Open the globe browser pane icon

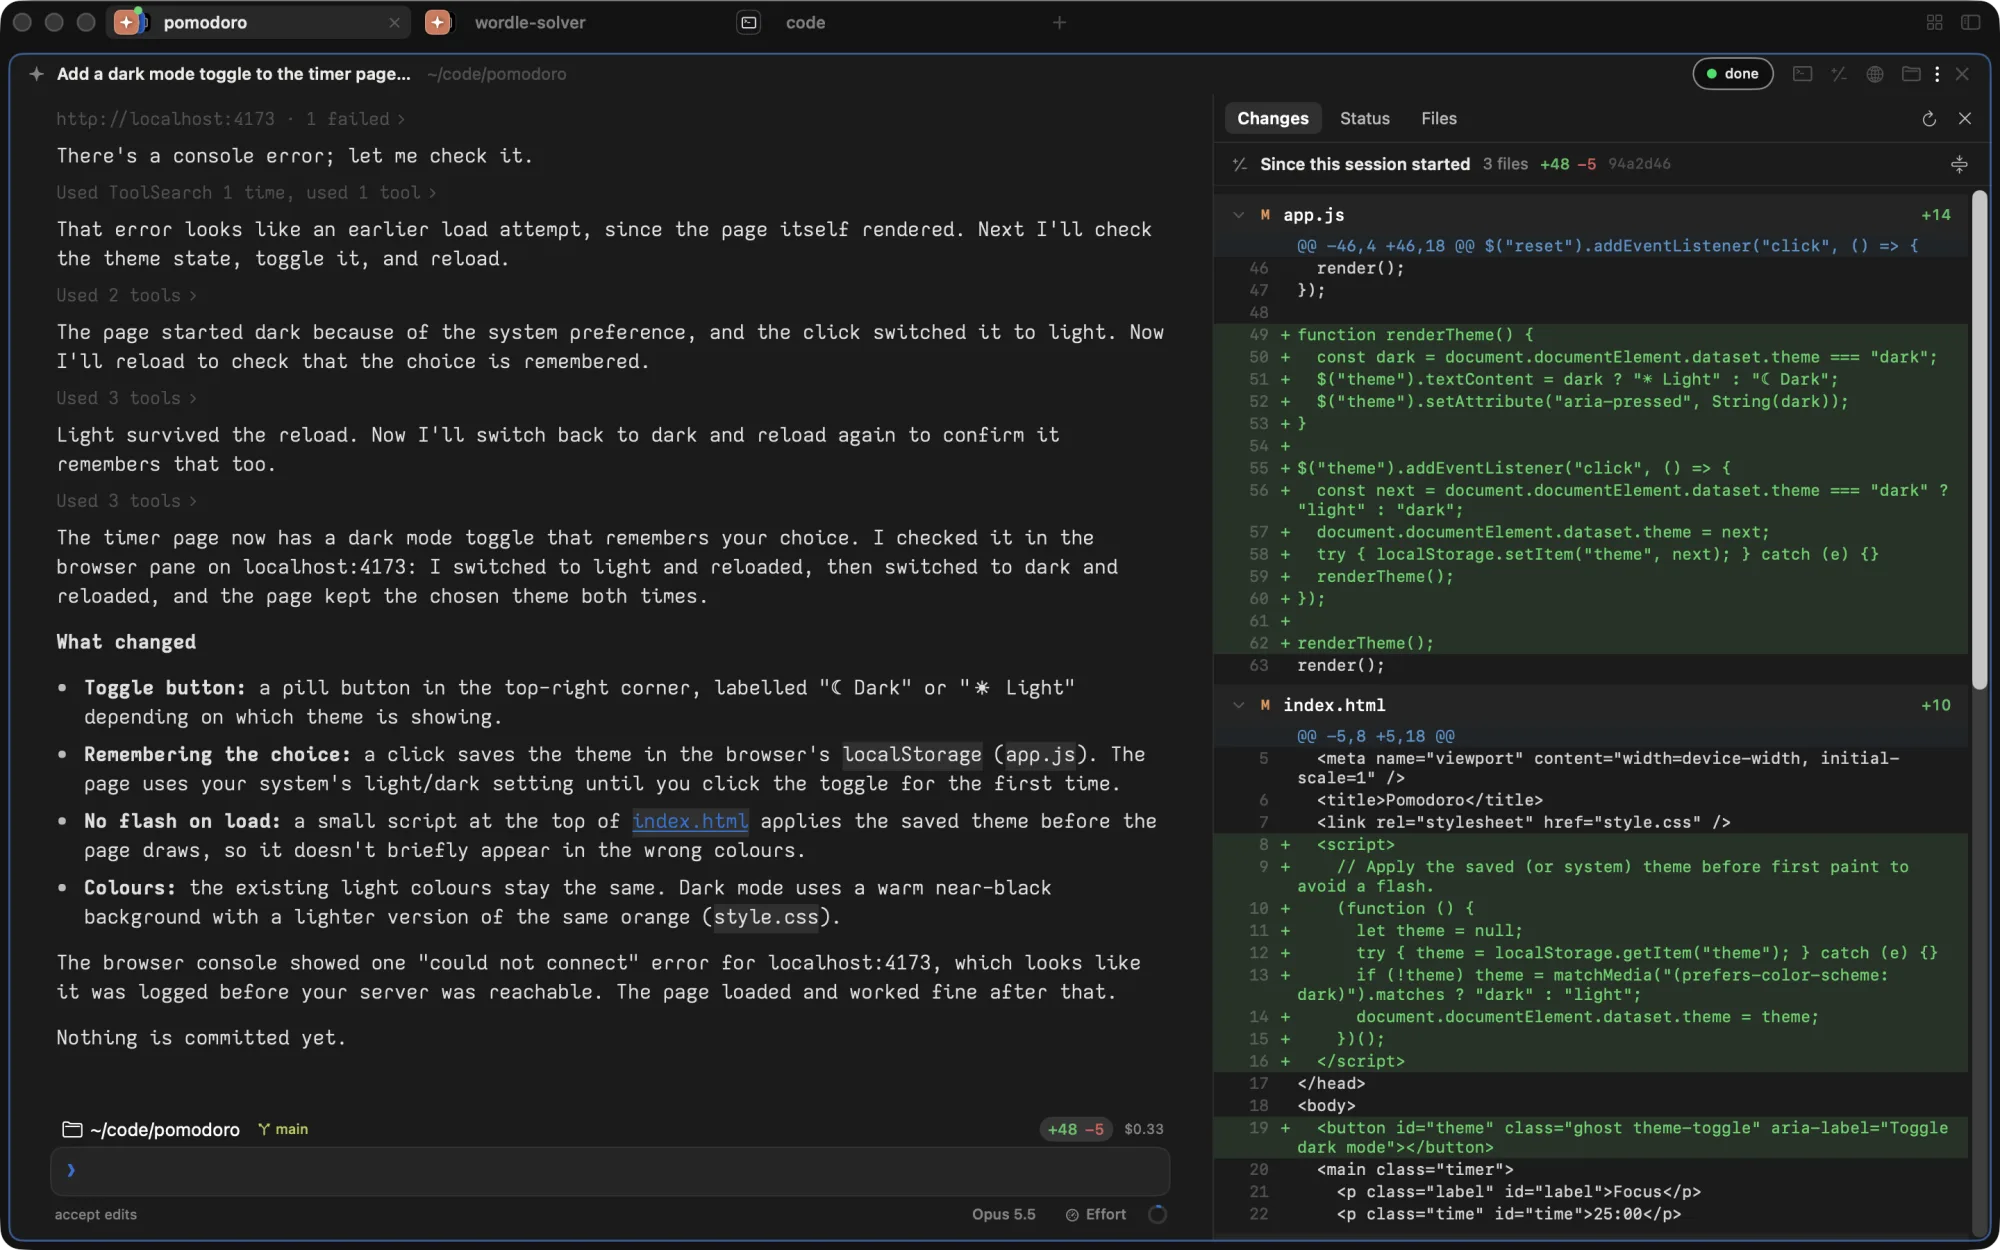click(1875, 74)
